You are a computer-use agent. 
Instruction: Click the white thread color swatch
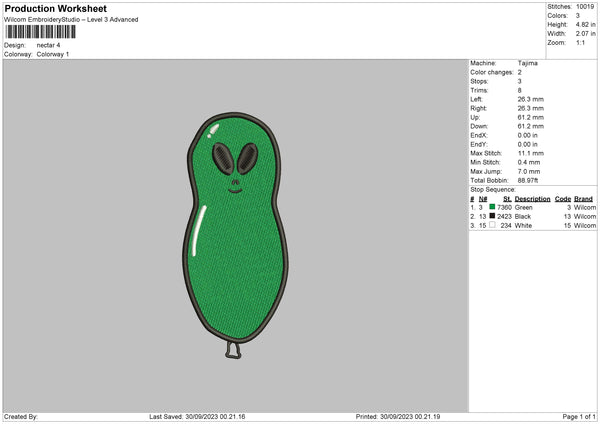pos(492,225)
